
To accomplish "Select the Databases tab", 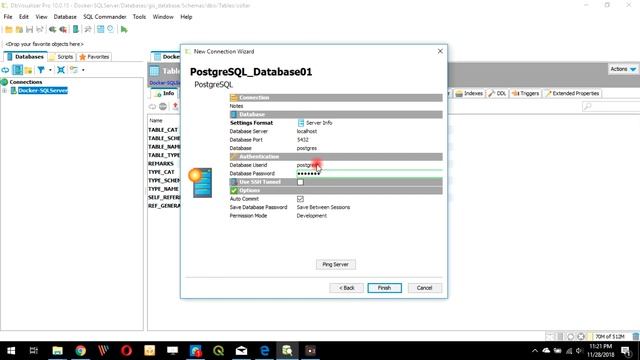I will tap(25, 57).
